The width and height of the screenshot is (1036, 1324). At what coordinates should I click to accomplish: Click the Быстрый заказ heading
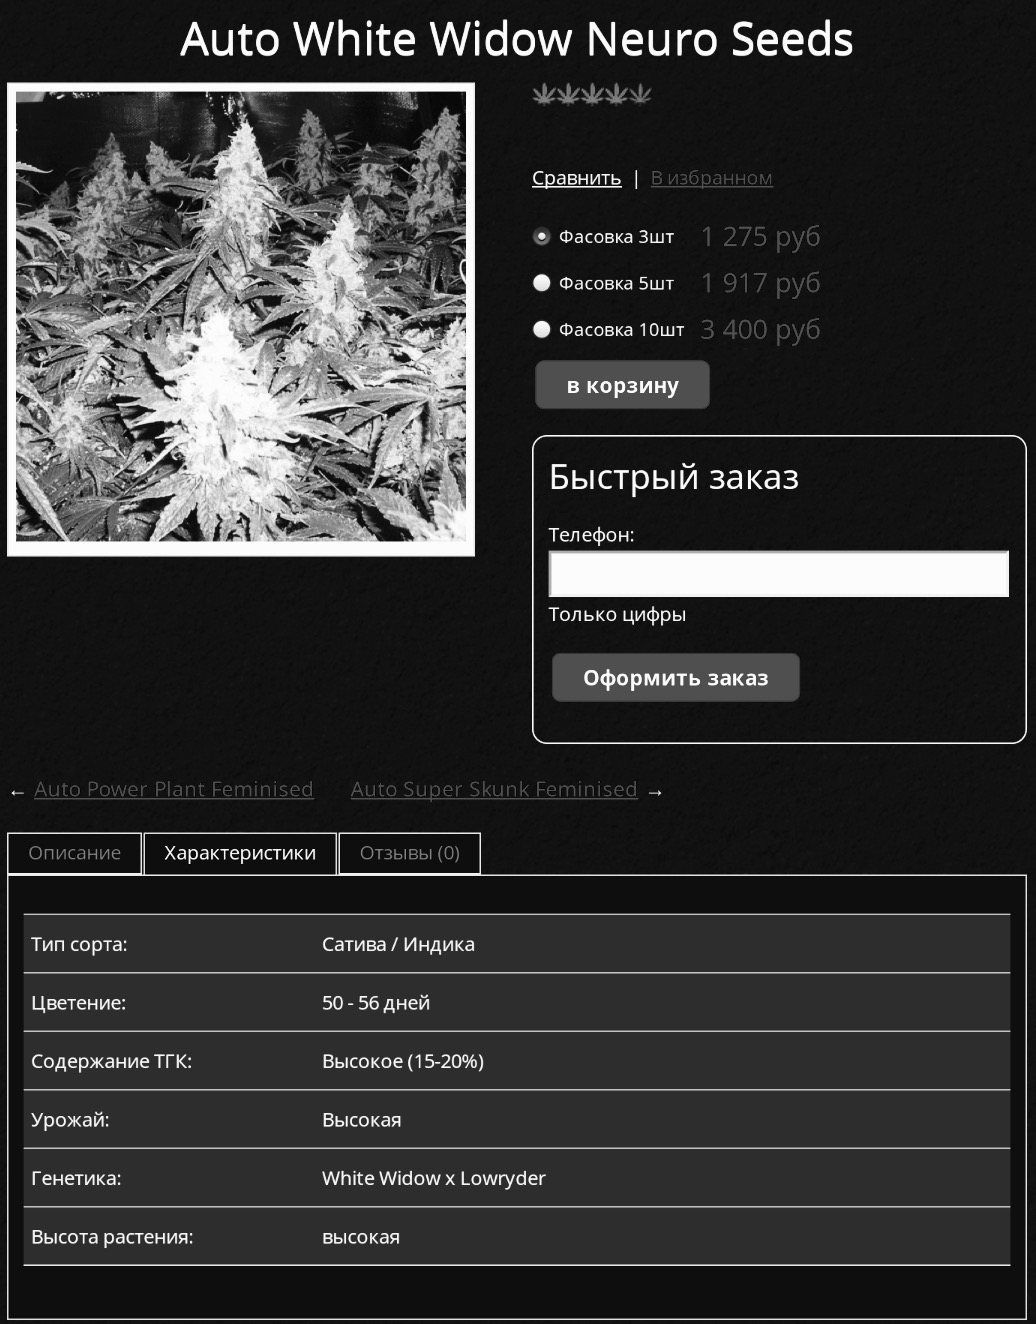tap(674, 477)
